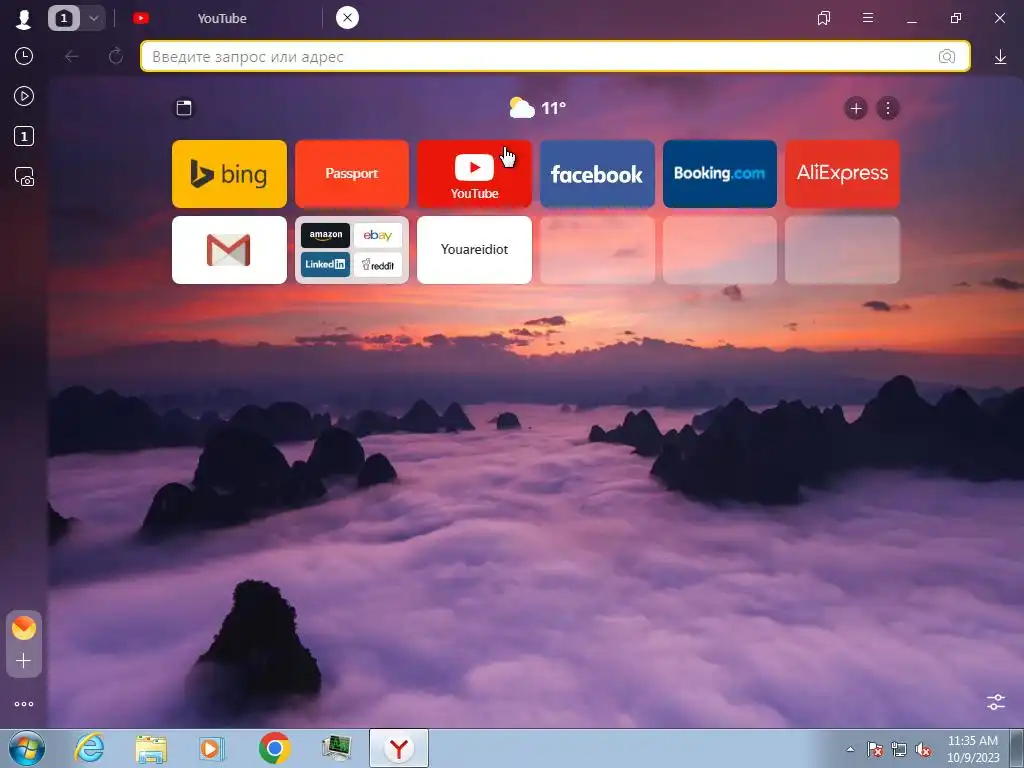1024x768 pixels.
Task: Reload the page with refresh icon
Action: (116, 56)
